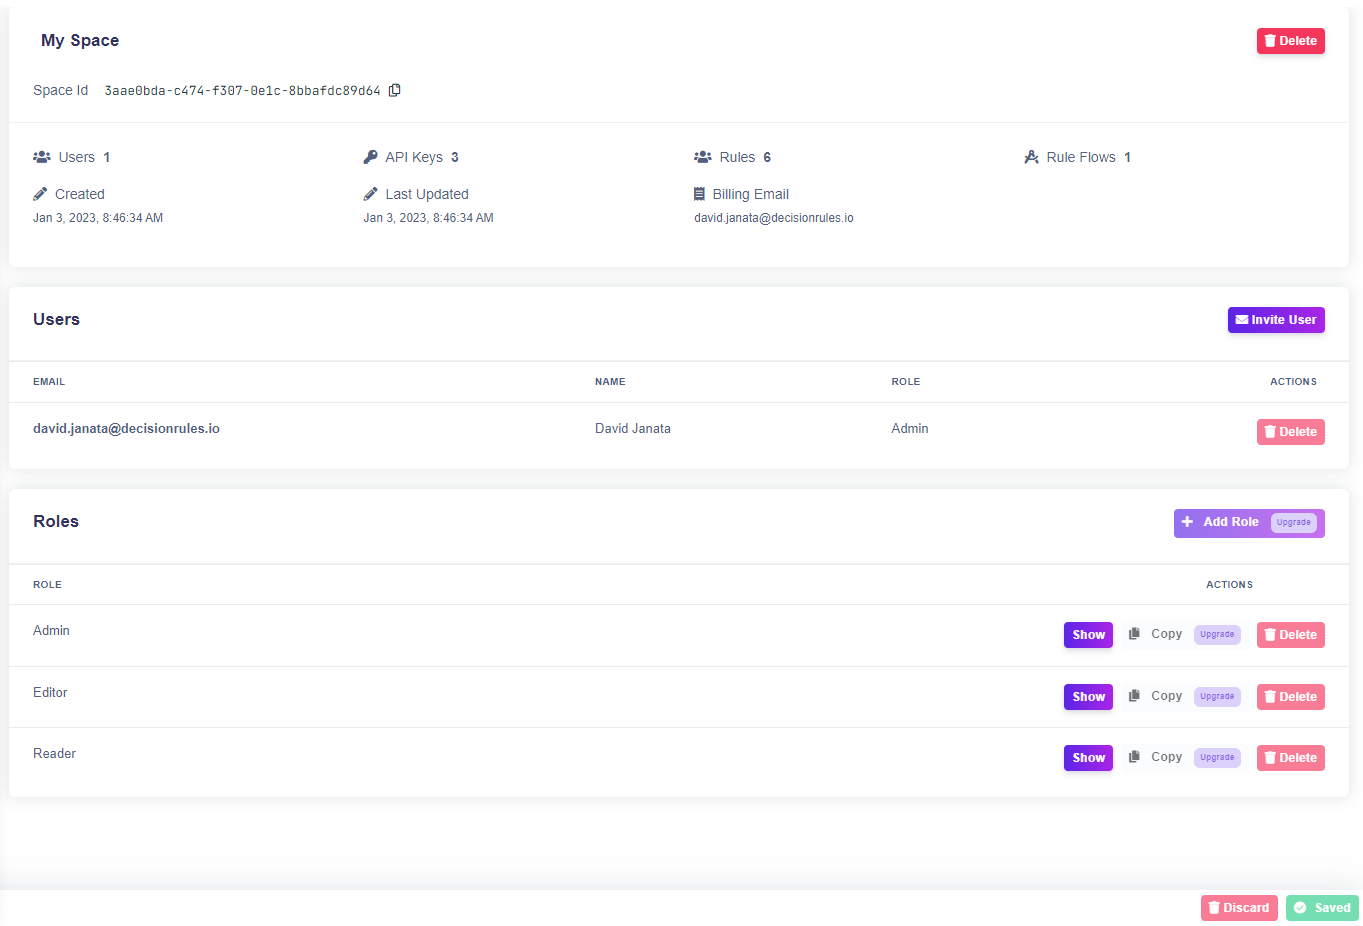Click the copy icon in Editor role row
Screen dimensions: 1363x926
click(x=1134, y=696)
